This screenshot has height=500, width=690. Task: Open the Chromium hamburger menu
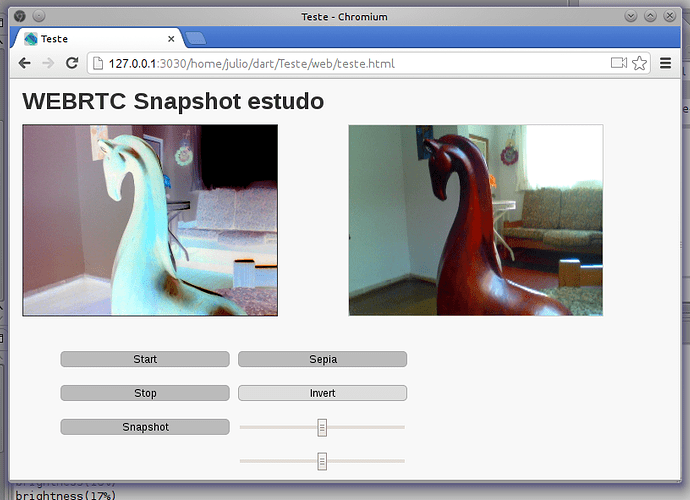coord(665,63)
